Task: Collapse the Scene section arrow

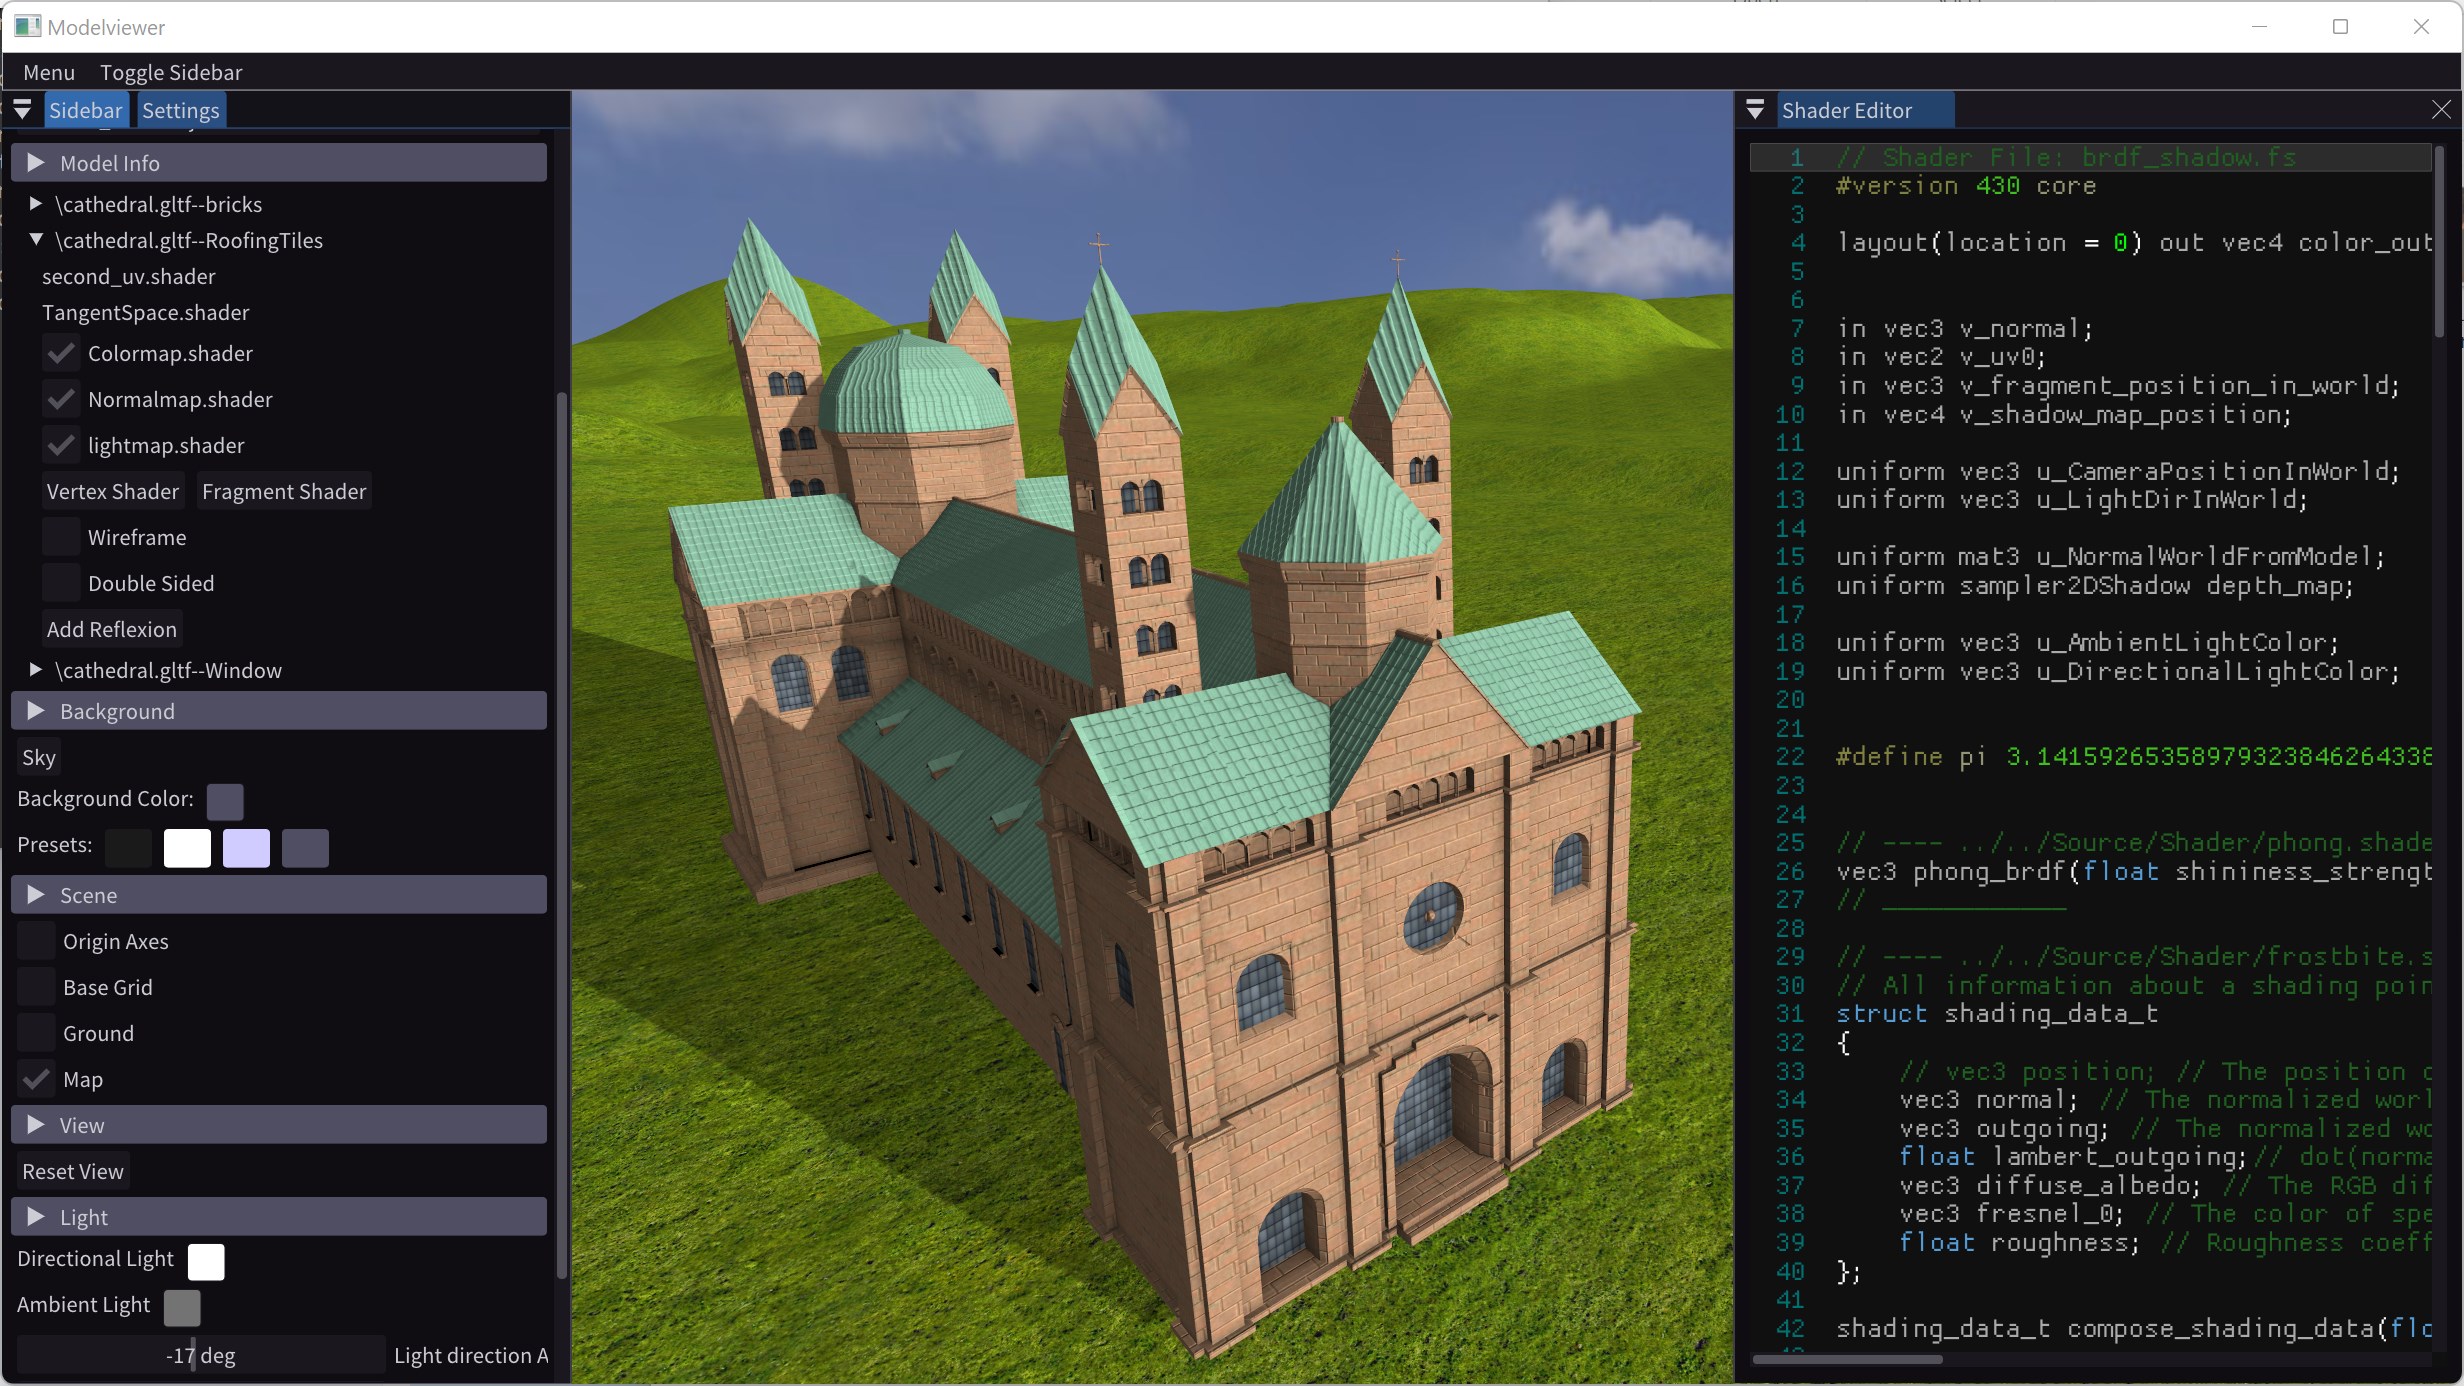Action: pos(36,895)
